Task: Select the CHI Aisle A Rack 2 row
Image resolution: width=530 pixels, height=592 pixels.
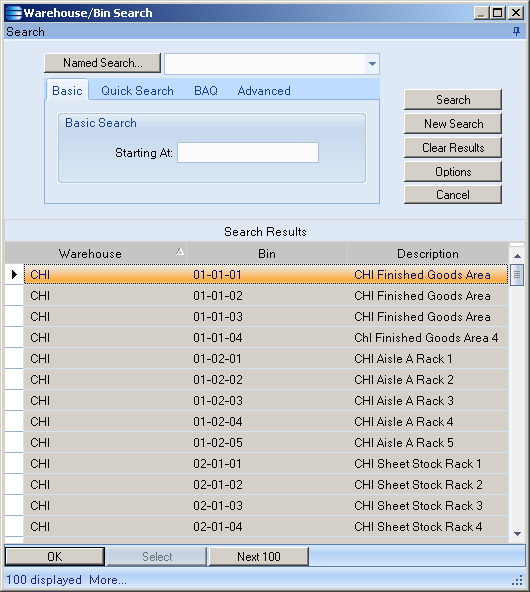Action: point(266,379)
